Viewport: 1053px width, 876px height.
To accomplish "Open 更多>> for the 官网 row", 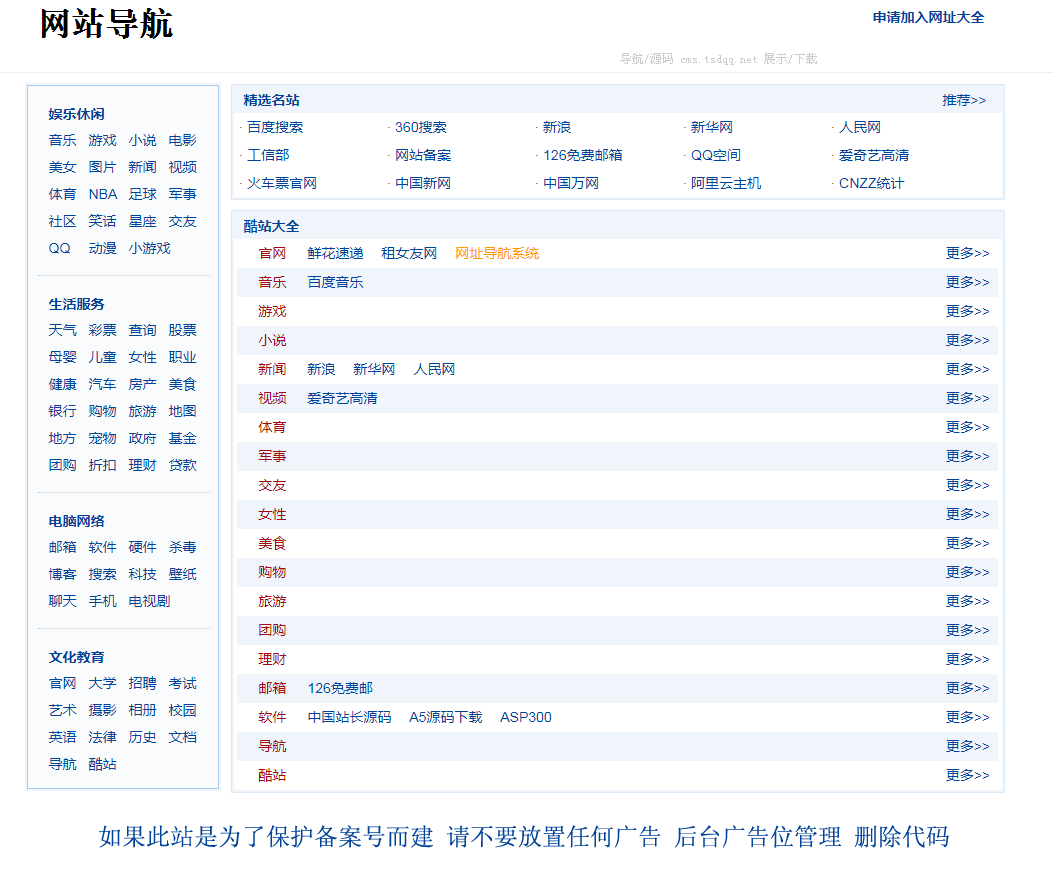I will coord(967,253).
